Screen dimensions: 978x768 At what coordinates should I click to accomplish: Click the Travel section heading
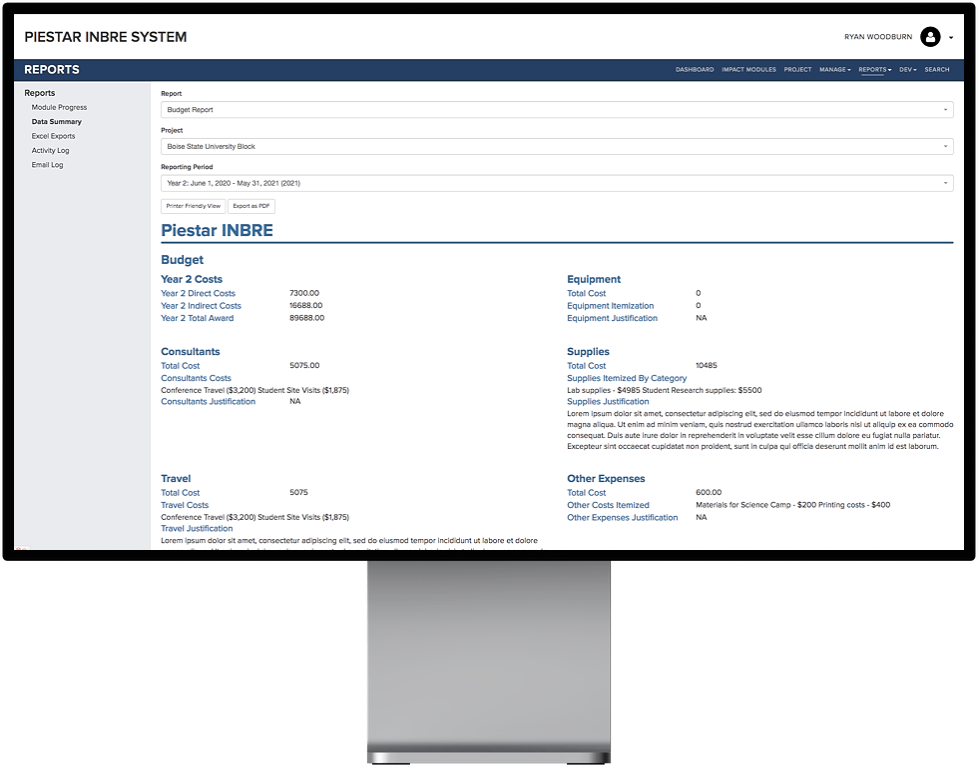[176, 479]
